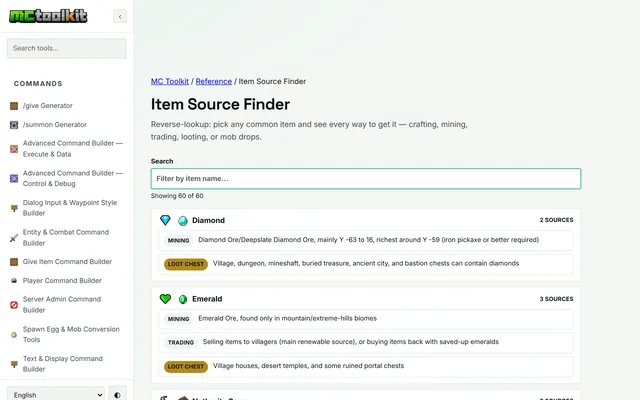The height and width of the screenshot is (400, 640).
Task: Click Diamond's 2 SOURCES label
Action: pyautogui.click(x=556, y=220)
